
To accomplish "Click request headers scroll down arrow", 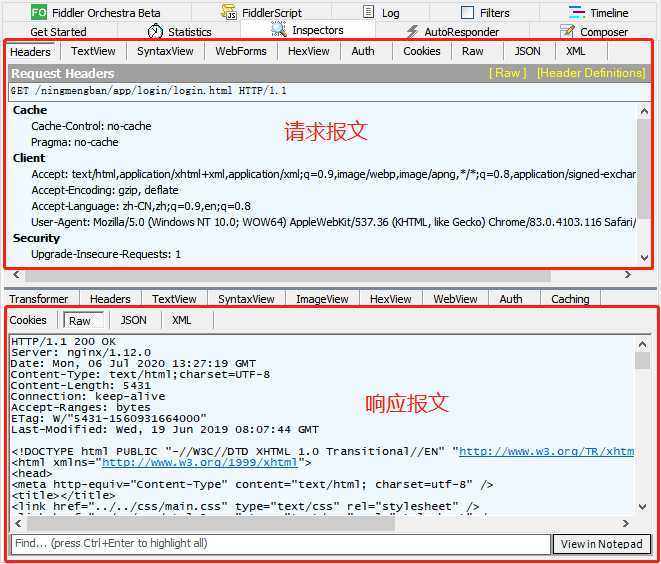I will pyautogui.click(x=644, y=258).
